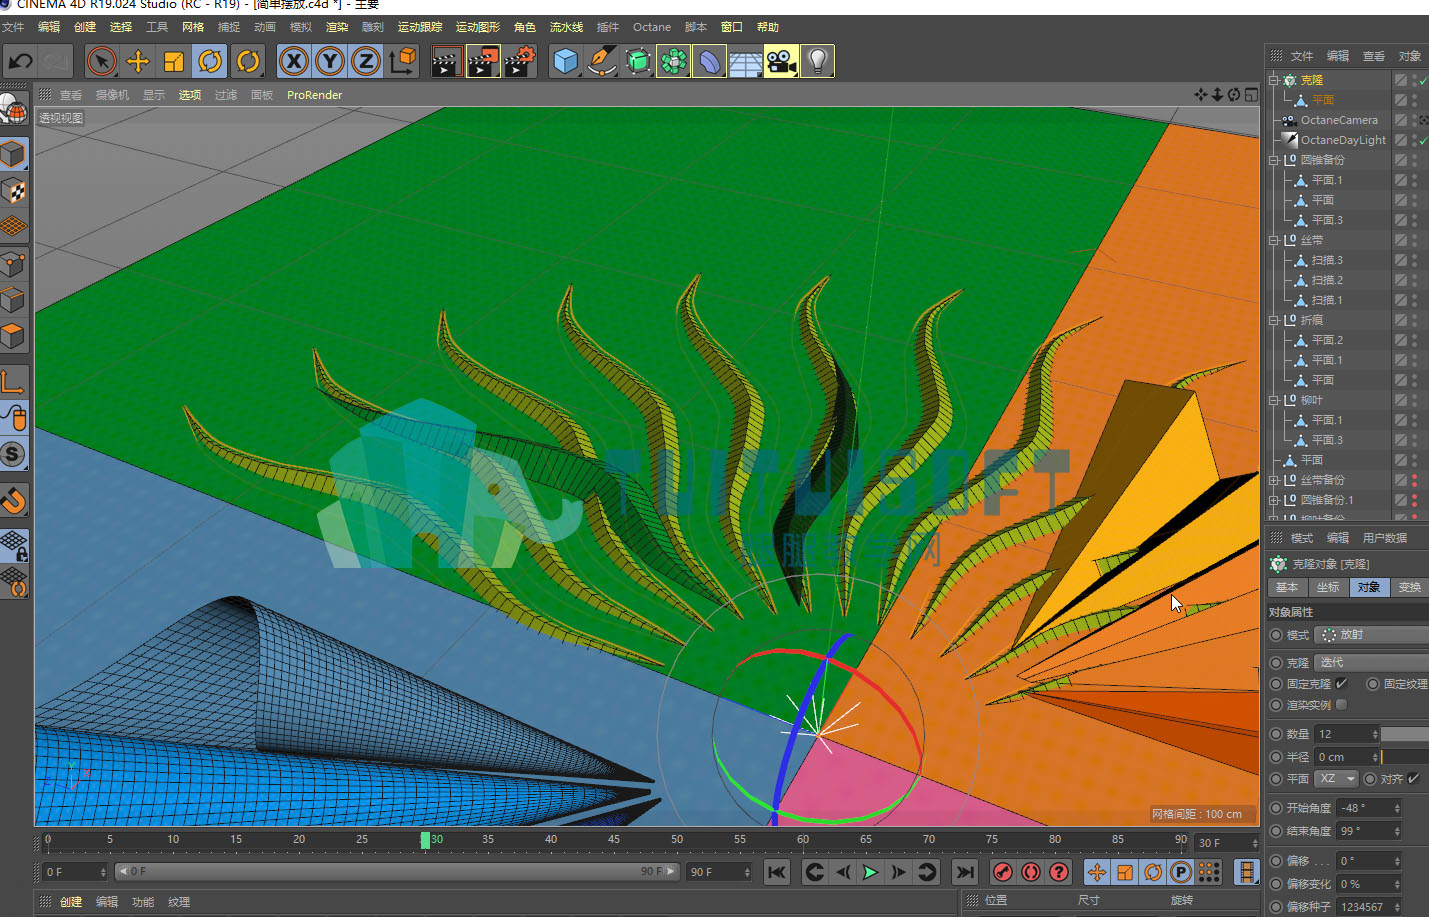Toggle the Z axis lock
1429x917 pixels.
366,62
